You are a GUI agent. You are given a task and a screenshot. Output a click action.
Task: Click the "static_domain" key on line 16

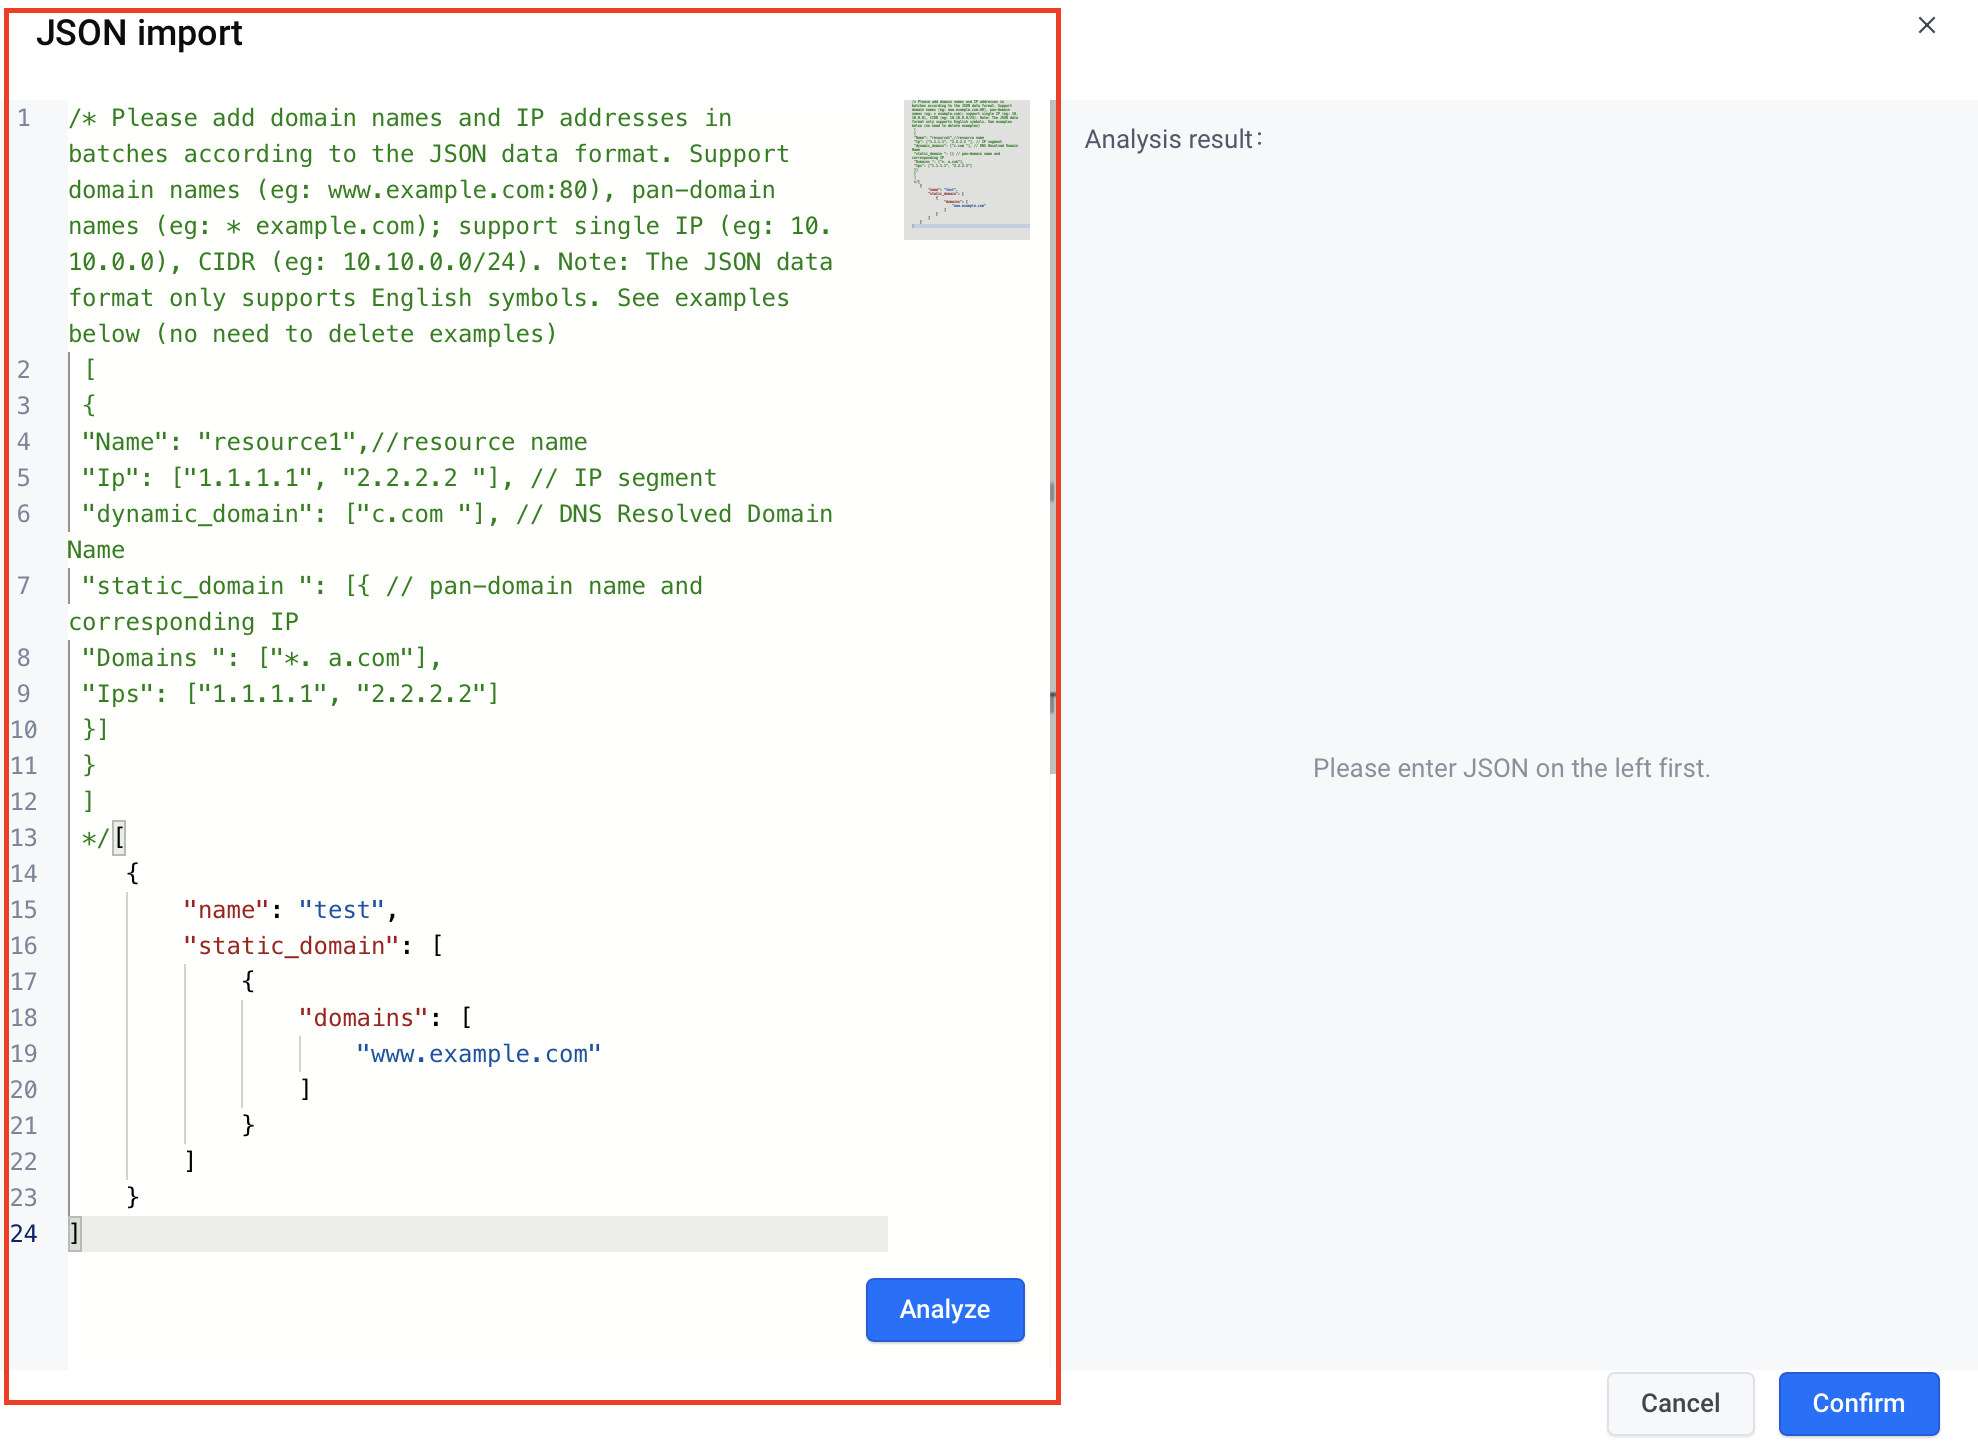click(291, 945)
